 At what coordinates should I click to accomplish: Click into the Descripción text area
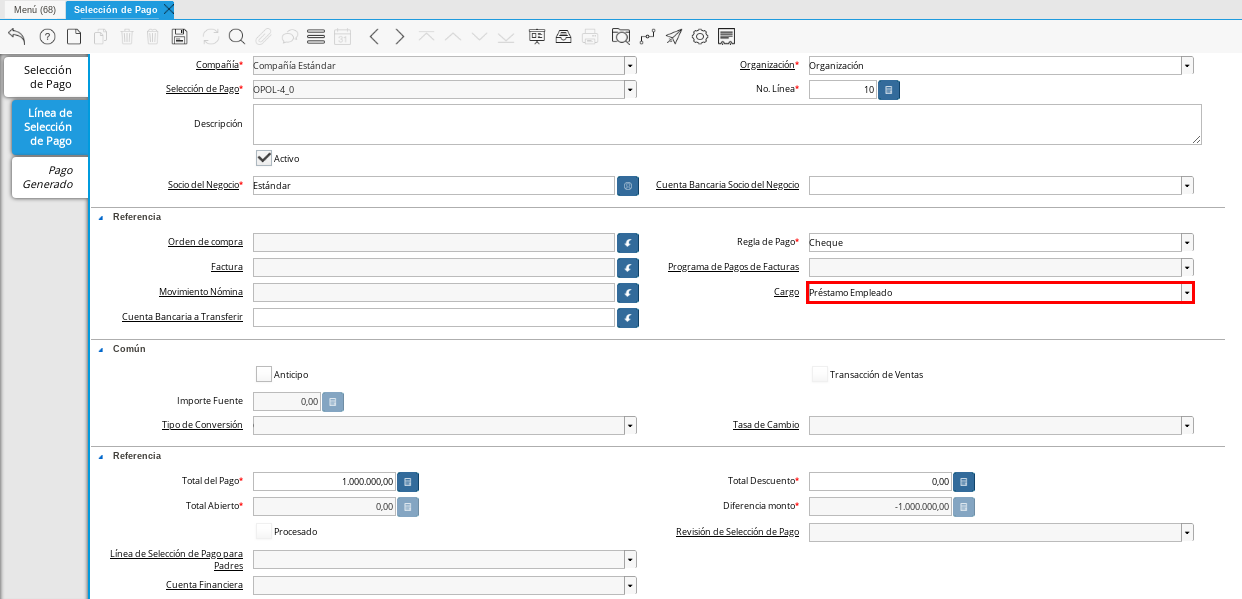(x=726, y=124)
